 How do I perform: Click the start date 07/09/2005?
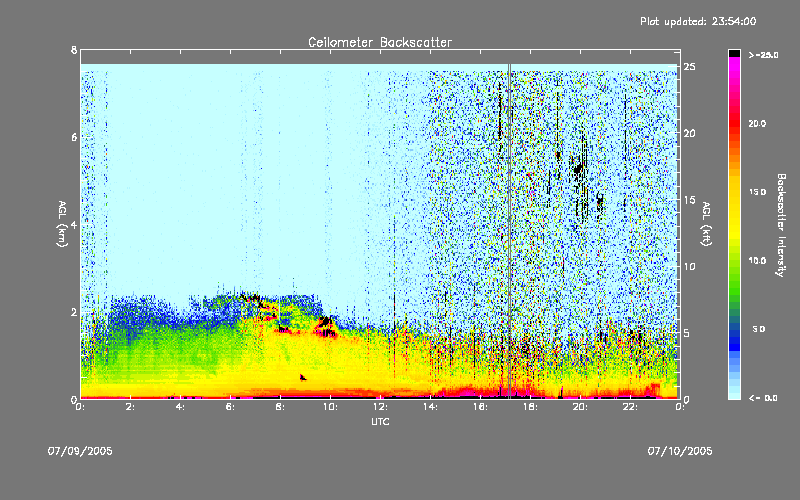click(x=80, y=451)
